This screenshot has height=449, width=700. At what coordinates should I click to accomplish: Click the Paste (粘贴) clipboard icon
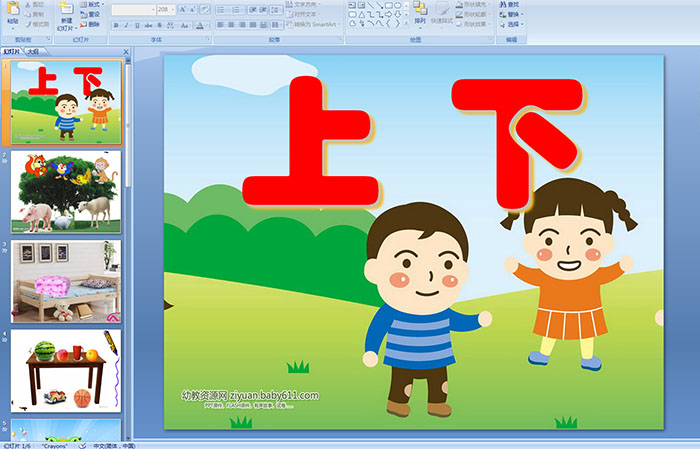13,10
